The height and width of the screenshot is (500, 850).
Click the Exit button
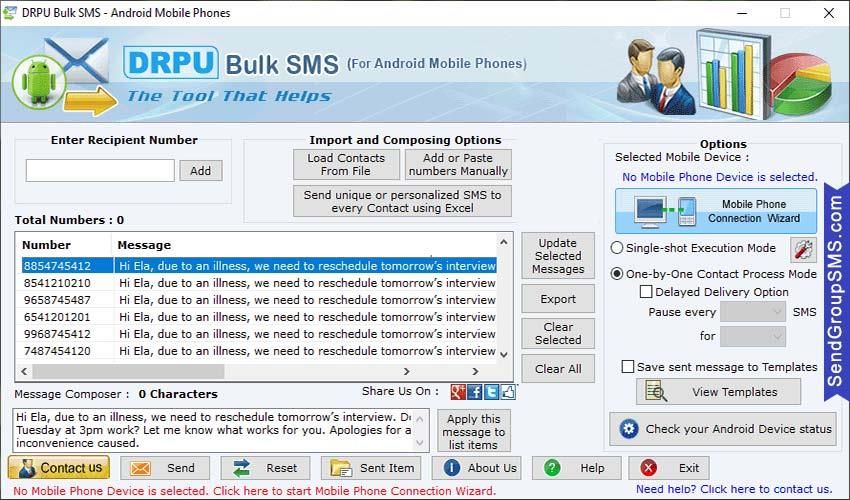(668, 468)
